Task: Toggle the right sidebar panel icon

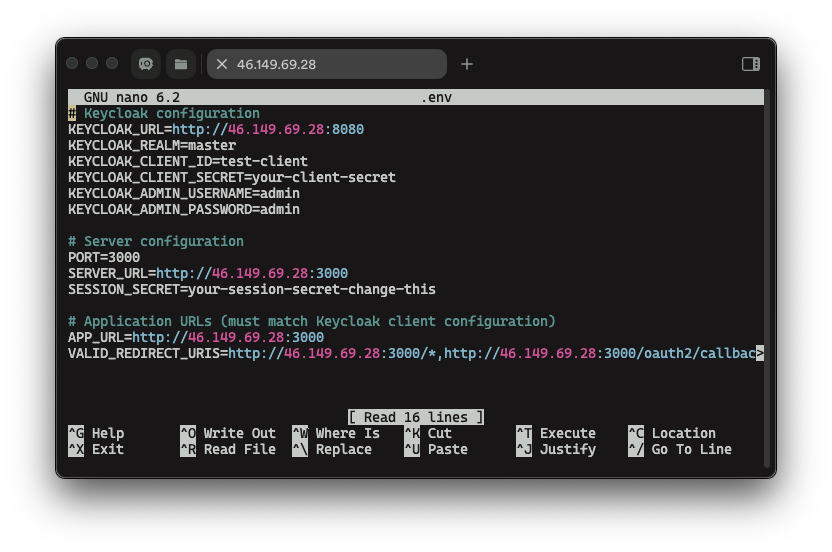Action: [x=751, y=64]
